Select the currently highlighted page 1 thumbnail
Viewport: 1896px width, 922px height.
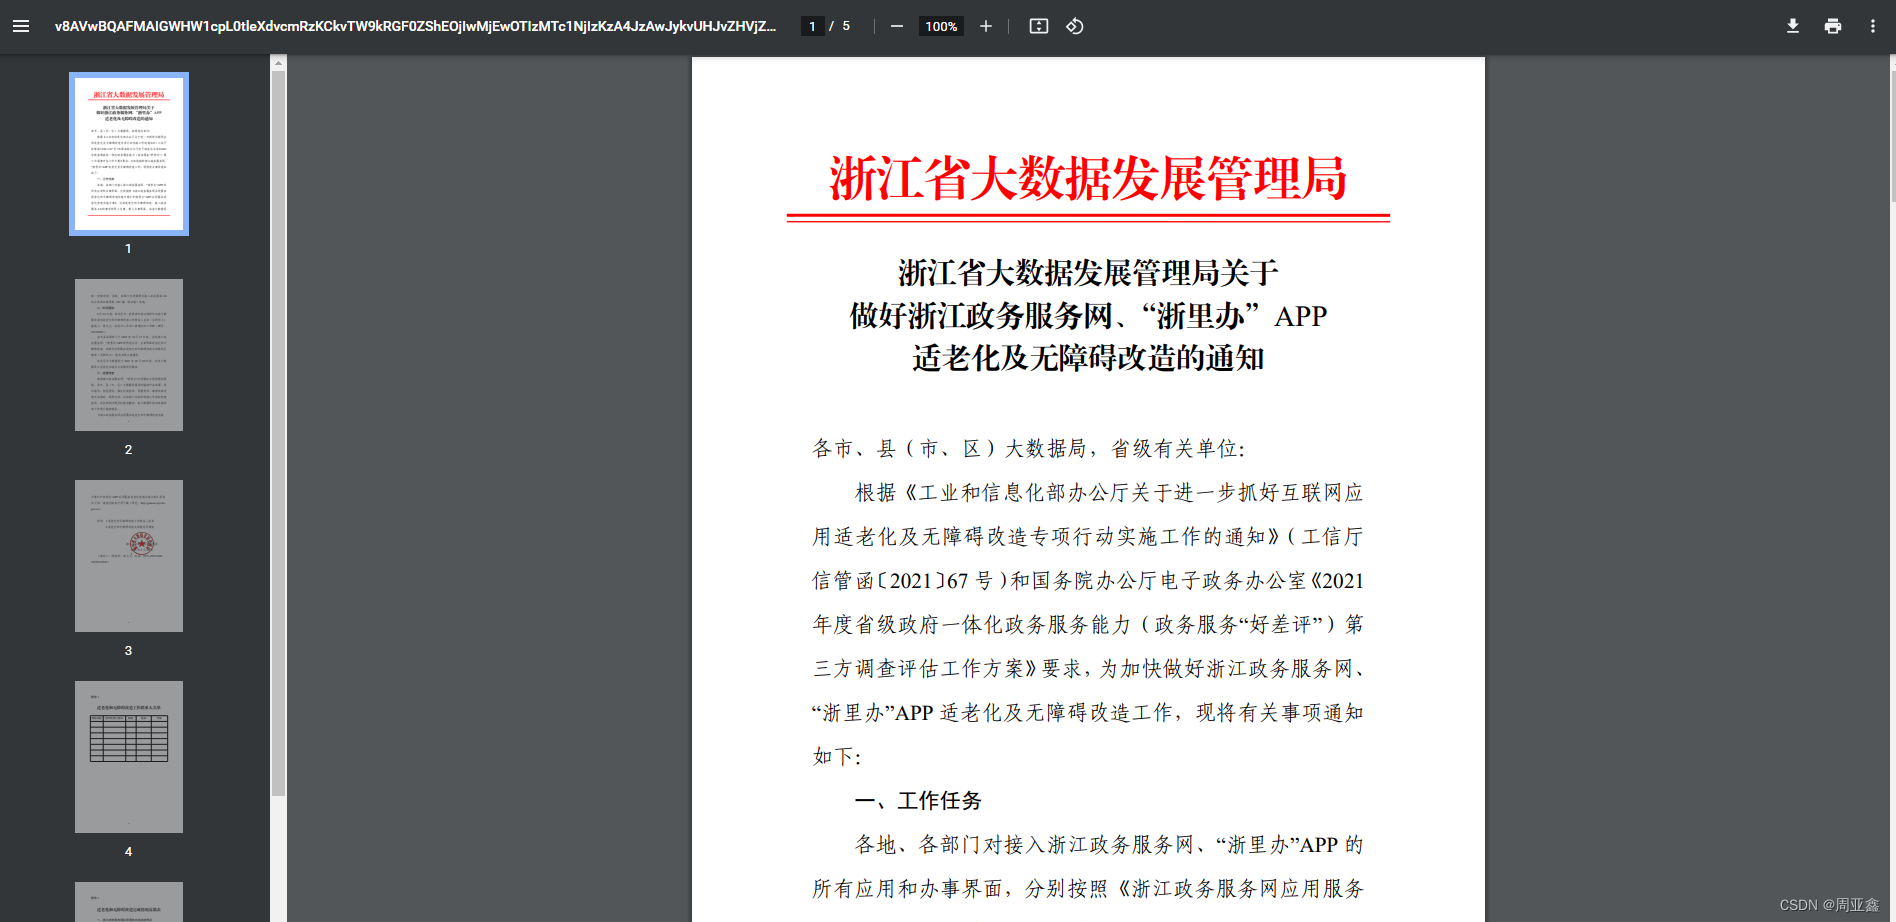(x=128, y=153)
